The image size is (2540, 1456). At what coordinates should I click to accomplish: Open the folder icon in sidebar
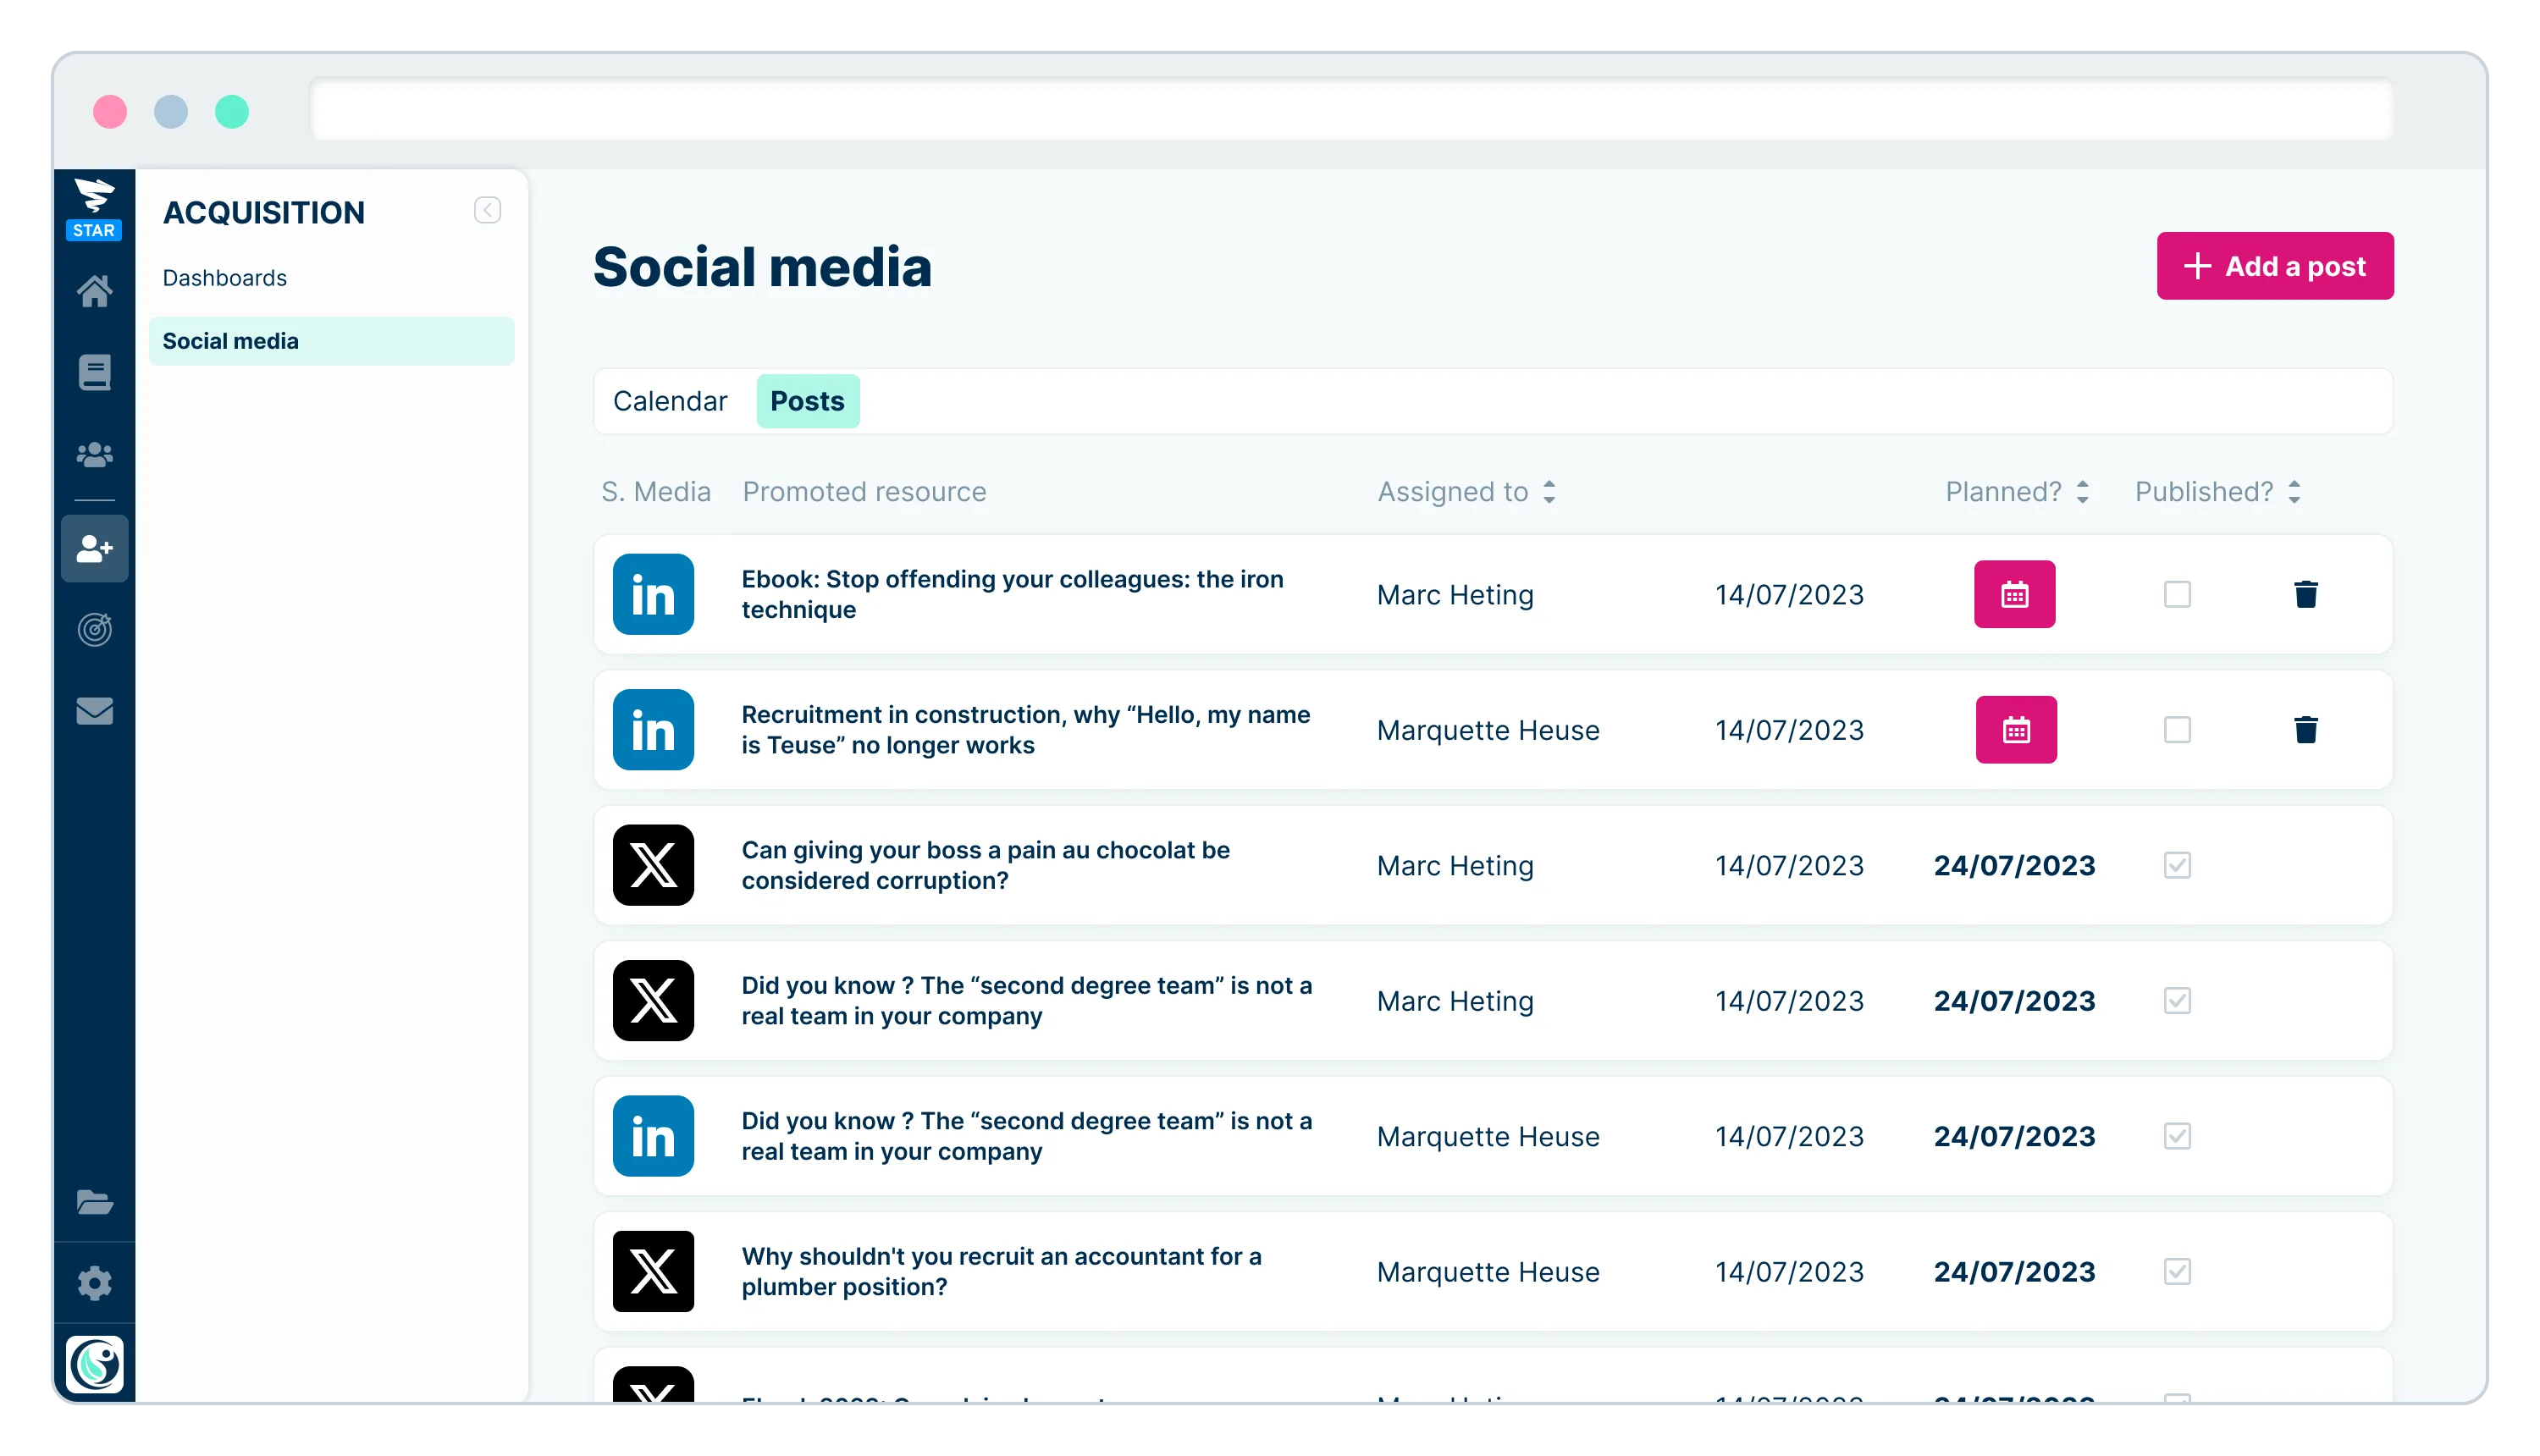[x=94, y=1201]
